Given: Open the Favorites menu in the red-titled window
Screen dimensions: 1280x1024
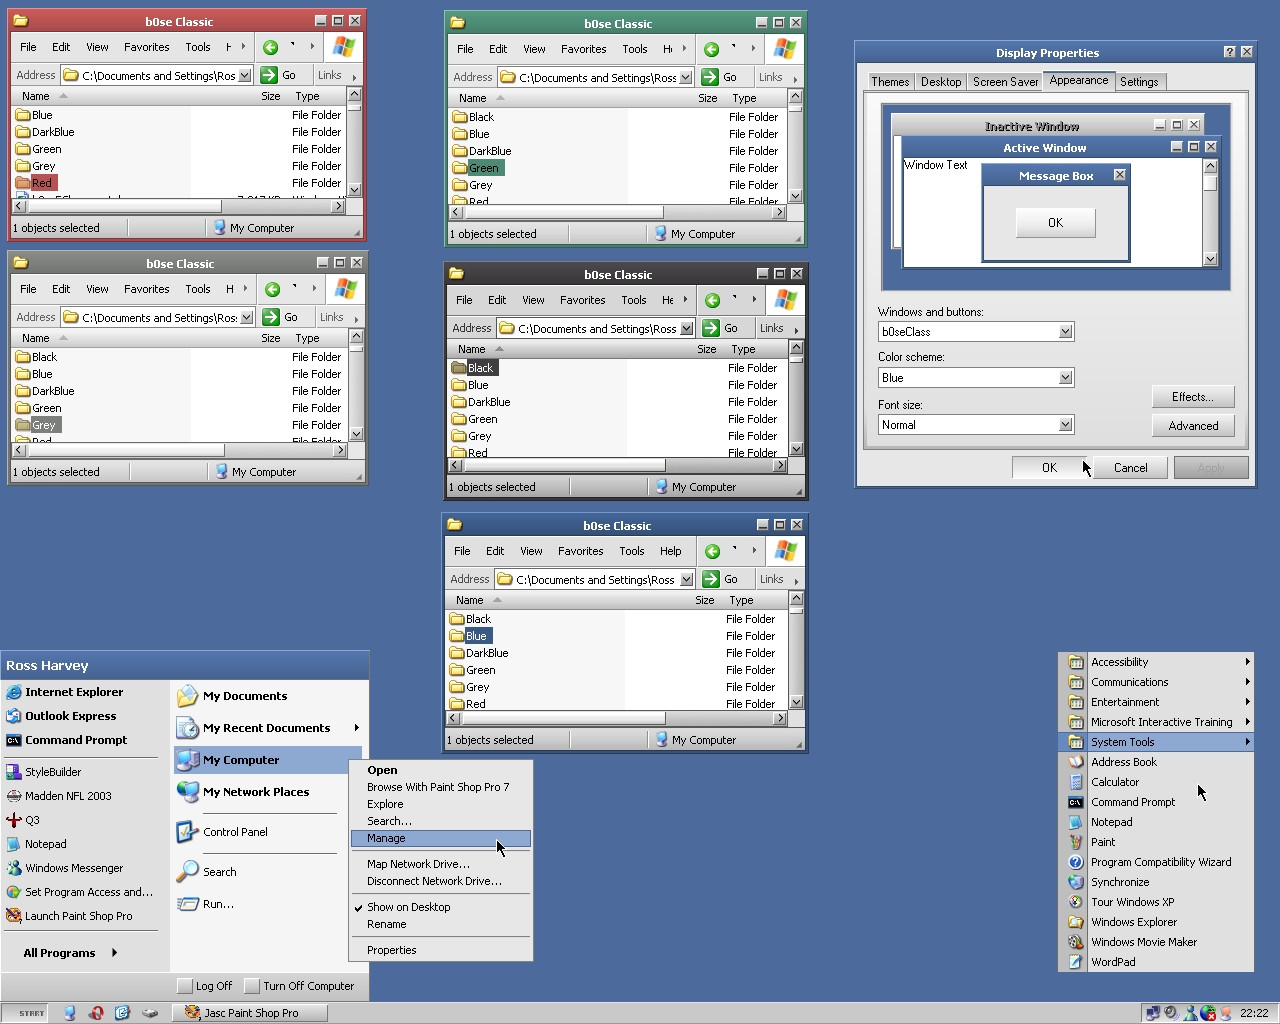Looking at the screenshot, I should [146, 47].
